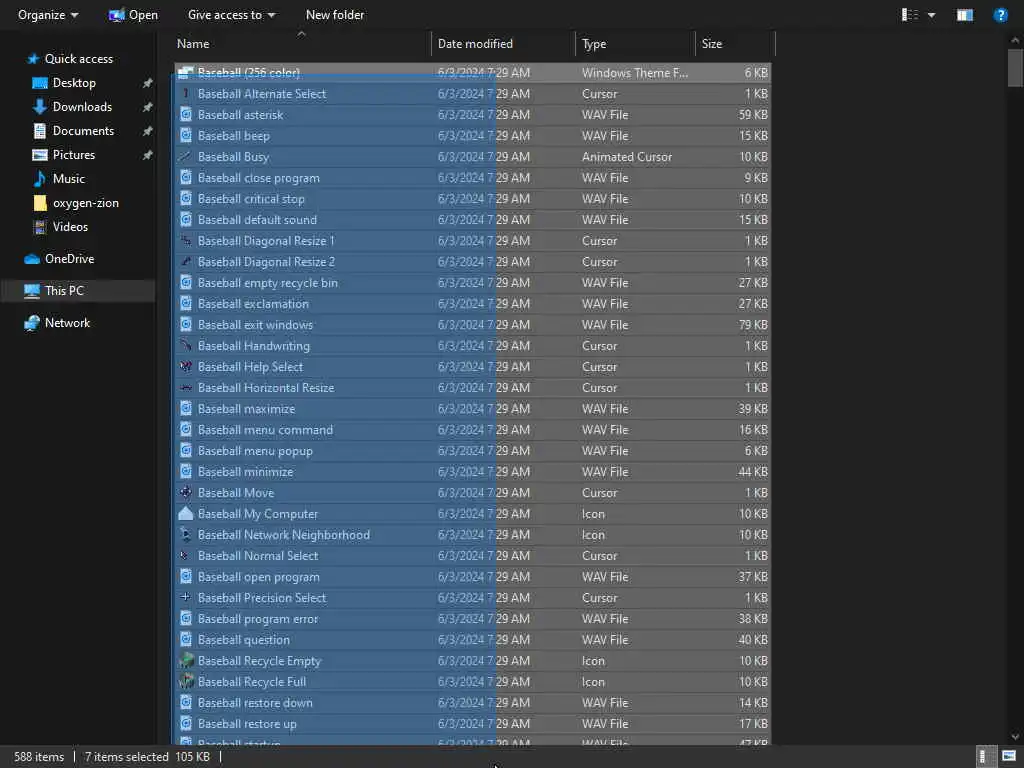Open the Organize dropdown menu
The width and height of the screenshot is (1024, 768).
point(48,14)
